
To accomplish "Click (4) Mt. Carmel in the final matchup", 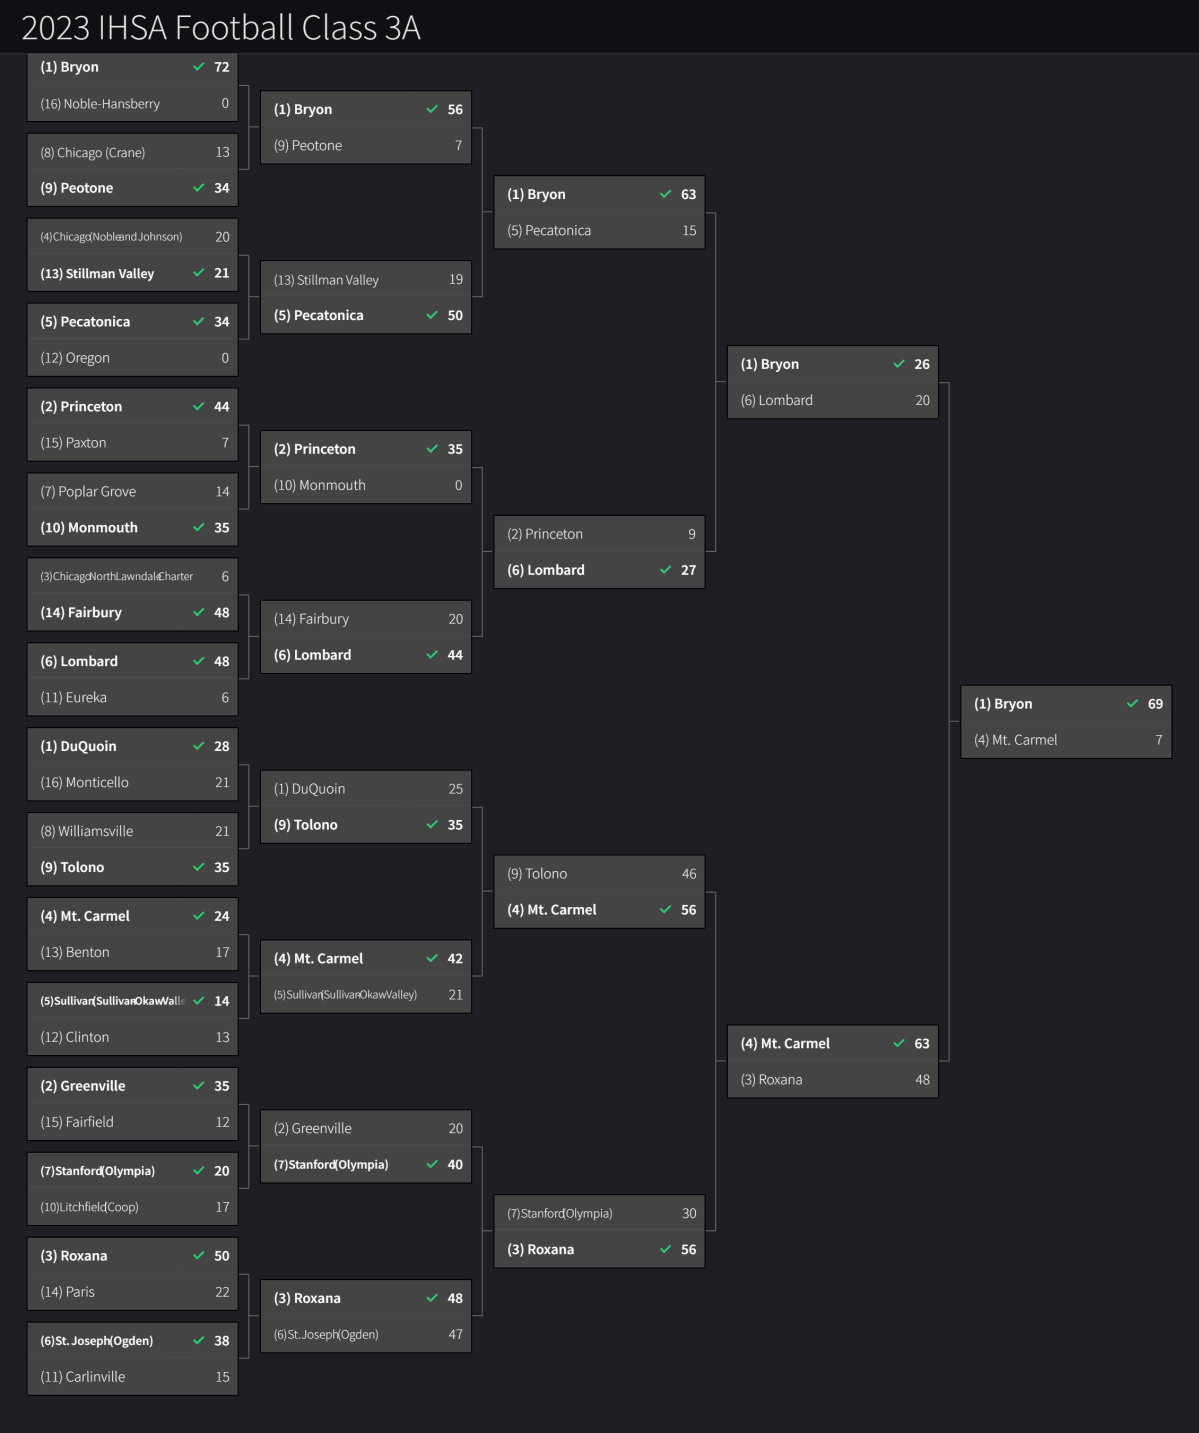I will pyautogui.click(x=1015, y=740).
